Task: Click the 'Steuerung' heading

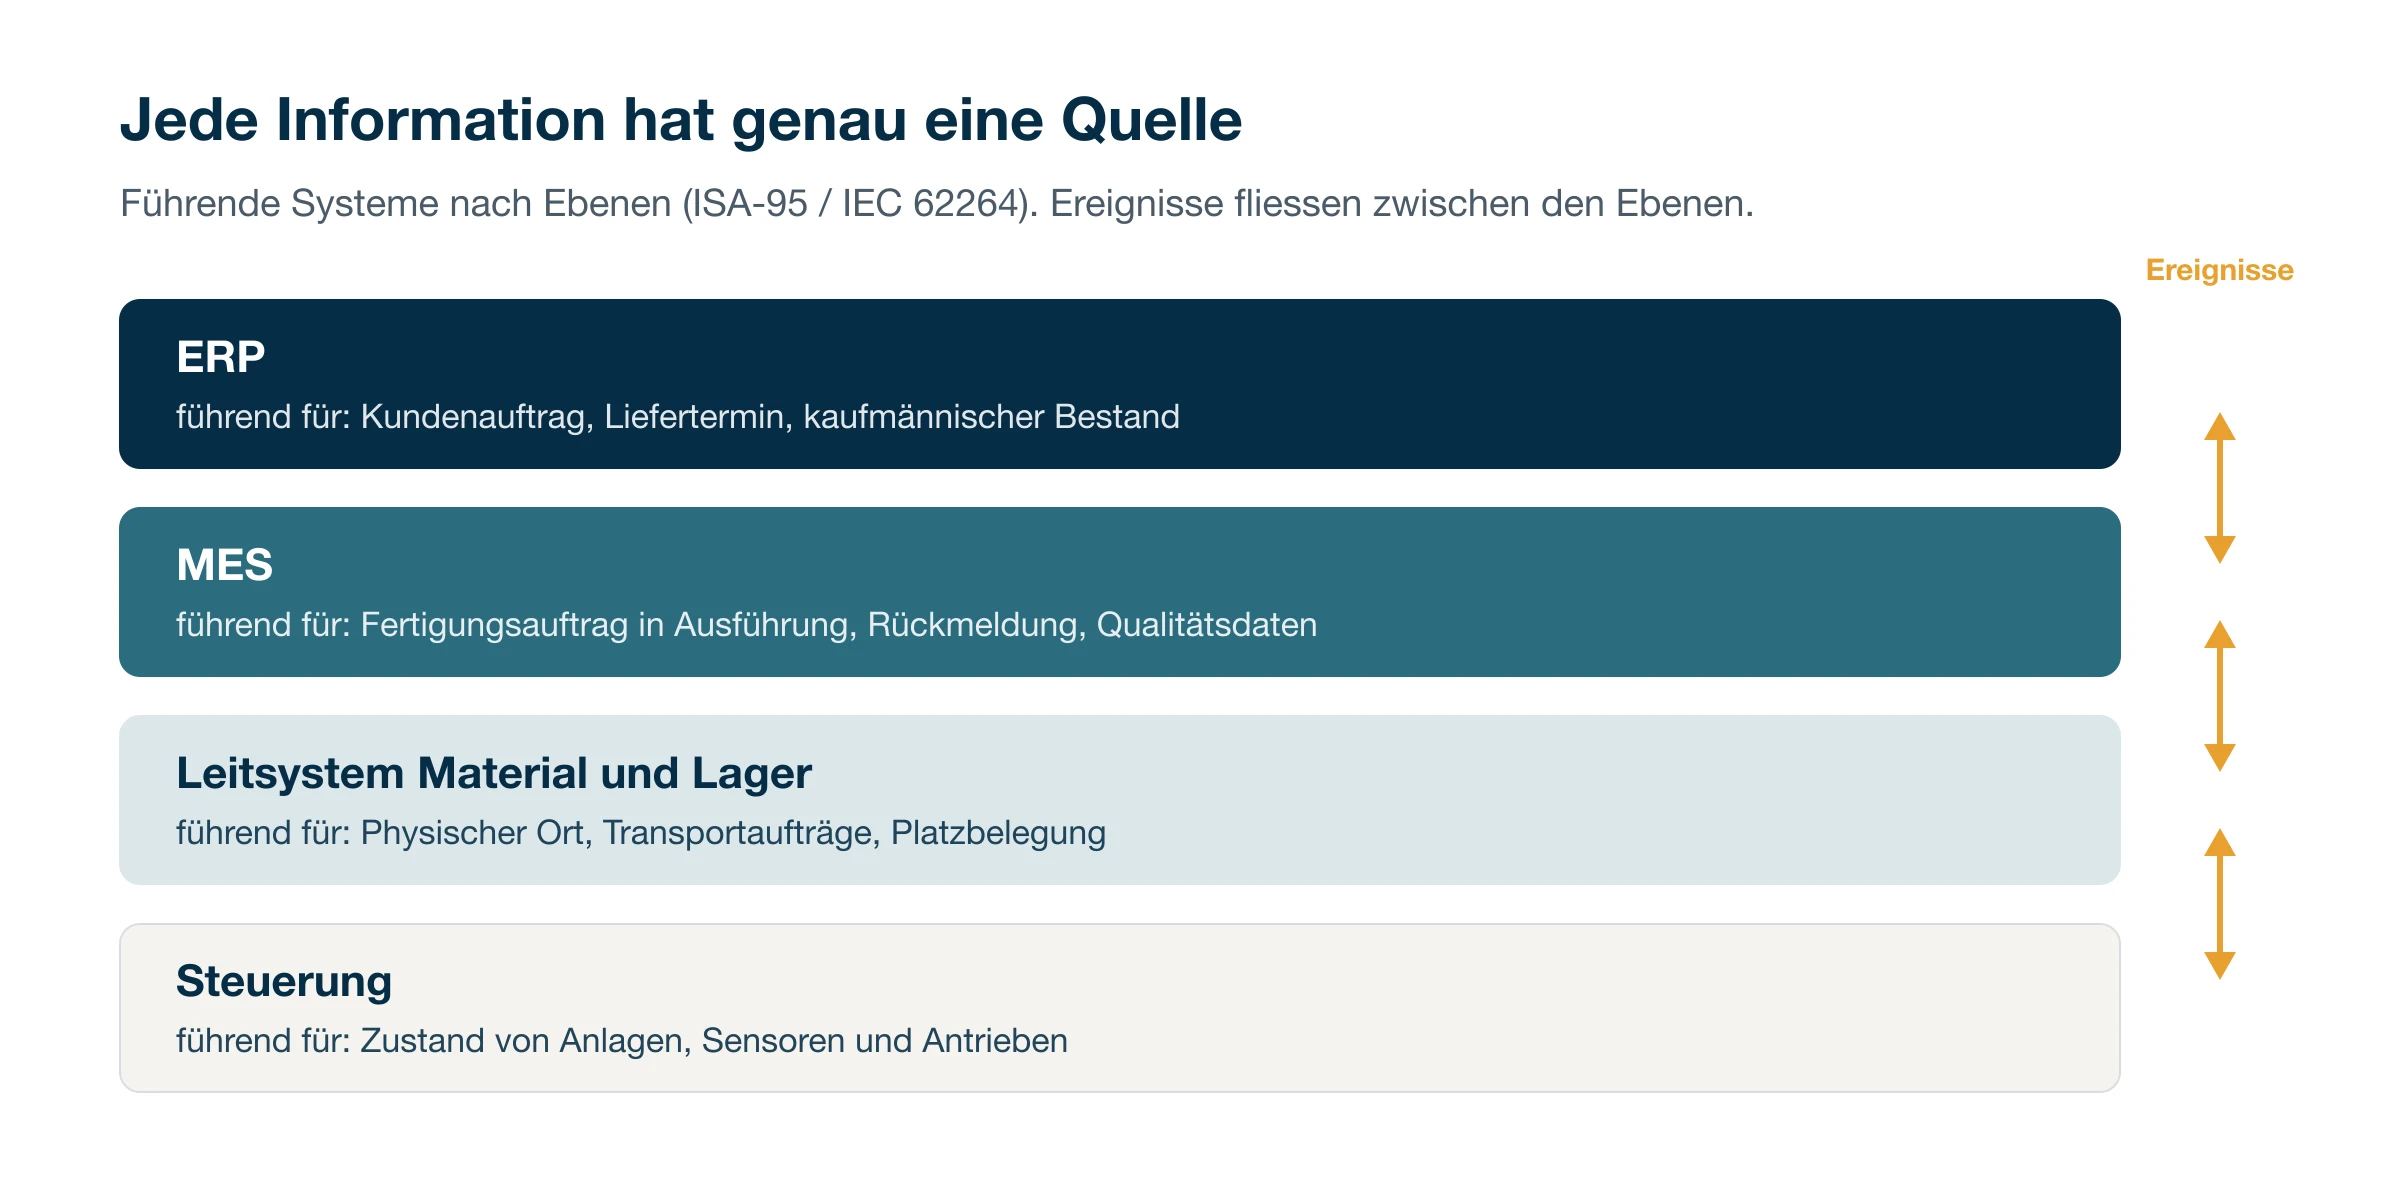Action: [x=284, y=982]
